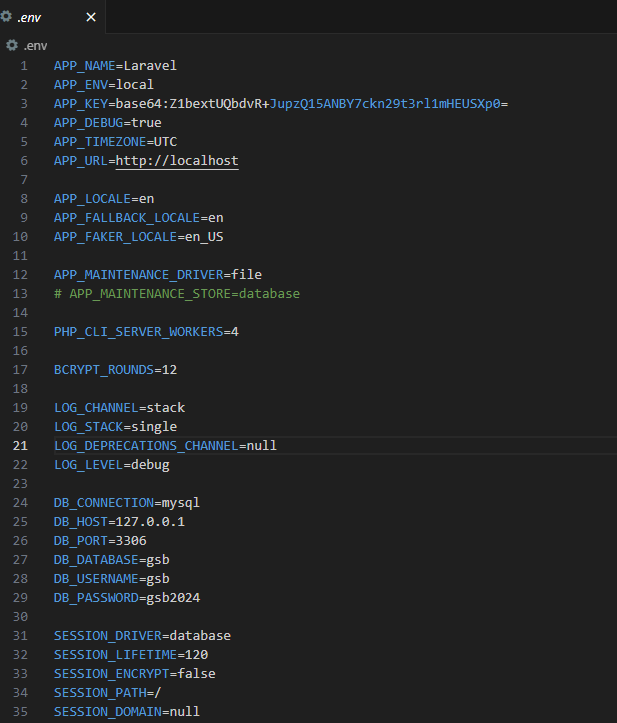Click the commented APP_MAINTENANCE_STORE line
This screenshot has width=617, height=723.
pos(177,294)
